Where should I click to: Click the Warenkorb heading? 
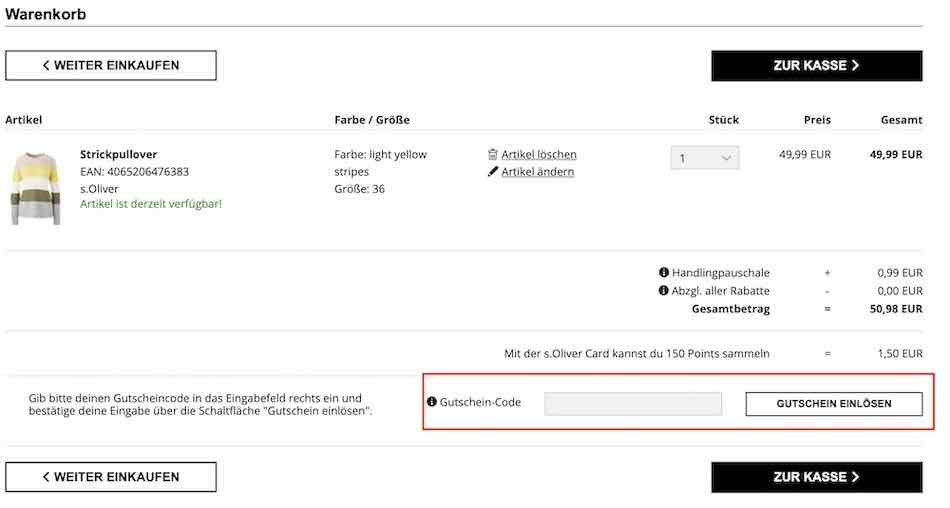pos(45,14)
